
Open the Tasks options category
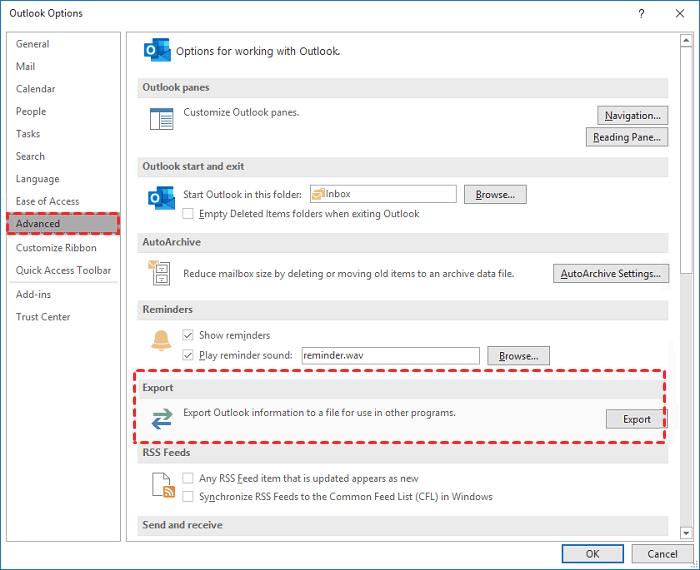(x=63, y=133)
